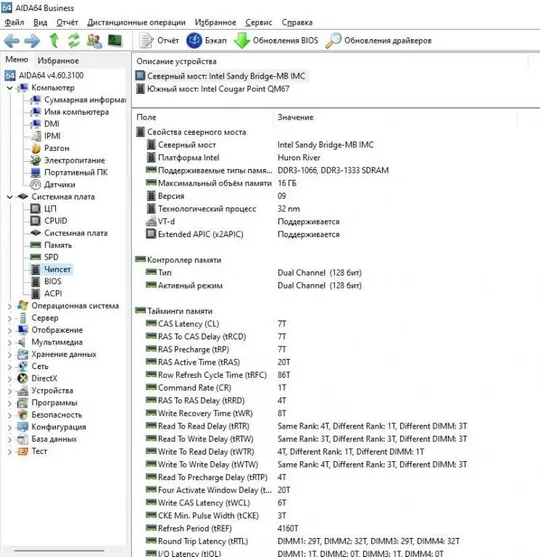Click the Память memory module icon

pos(36,245)
